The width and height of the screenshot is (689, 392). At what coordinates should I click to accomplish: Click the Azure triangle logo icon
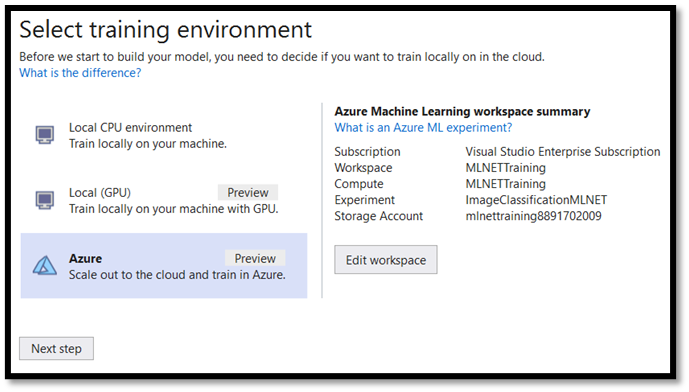[x=45, y=265]
